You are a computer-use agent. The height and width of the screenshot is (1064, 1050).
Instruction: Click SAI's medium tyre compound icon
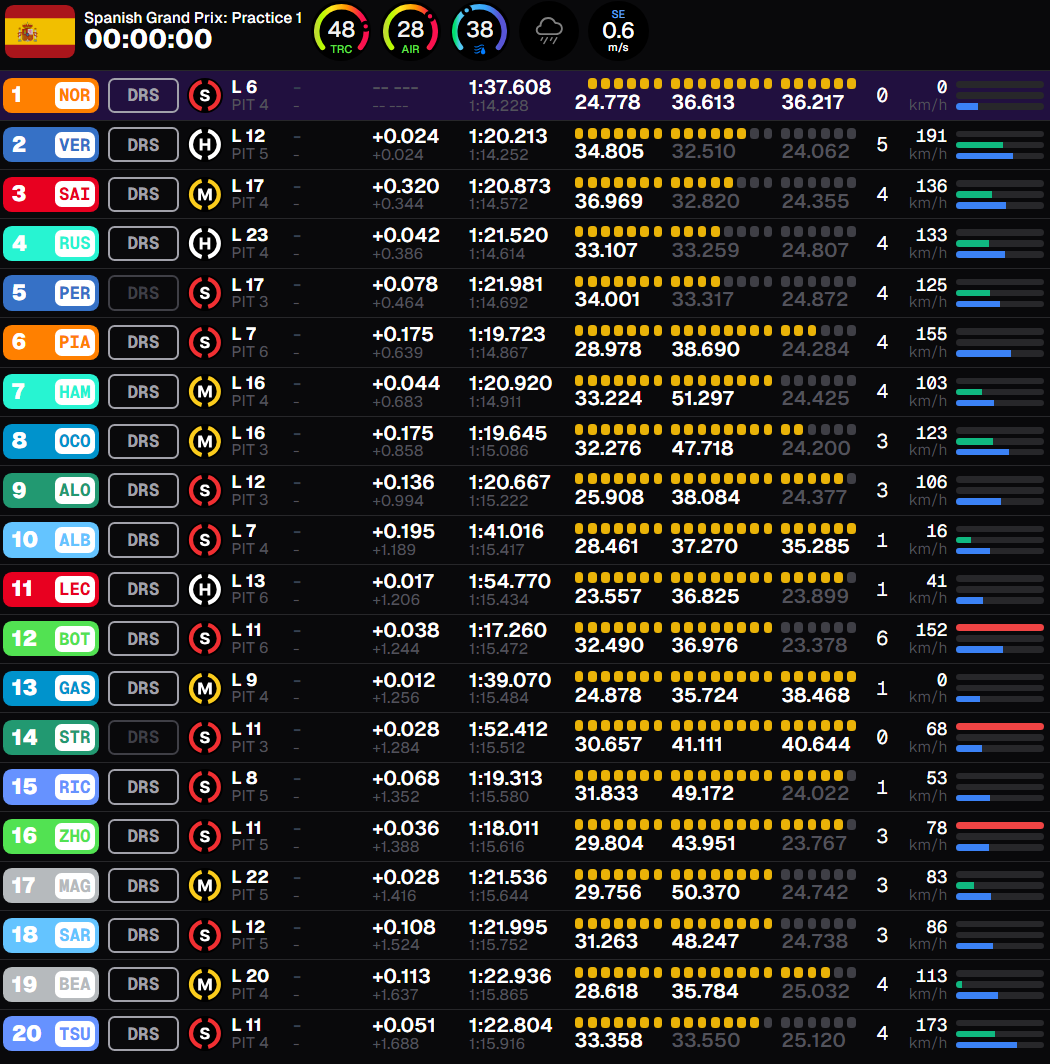click(204, 195)
